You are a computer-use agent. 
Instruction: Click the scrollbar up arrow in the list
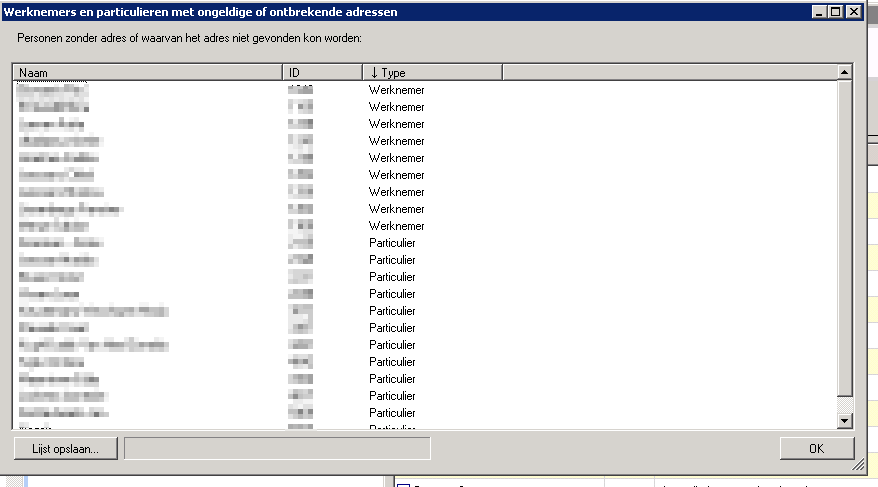[x=844, y=72]
